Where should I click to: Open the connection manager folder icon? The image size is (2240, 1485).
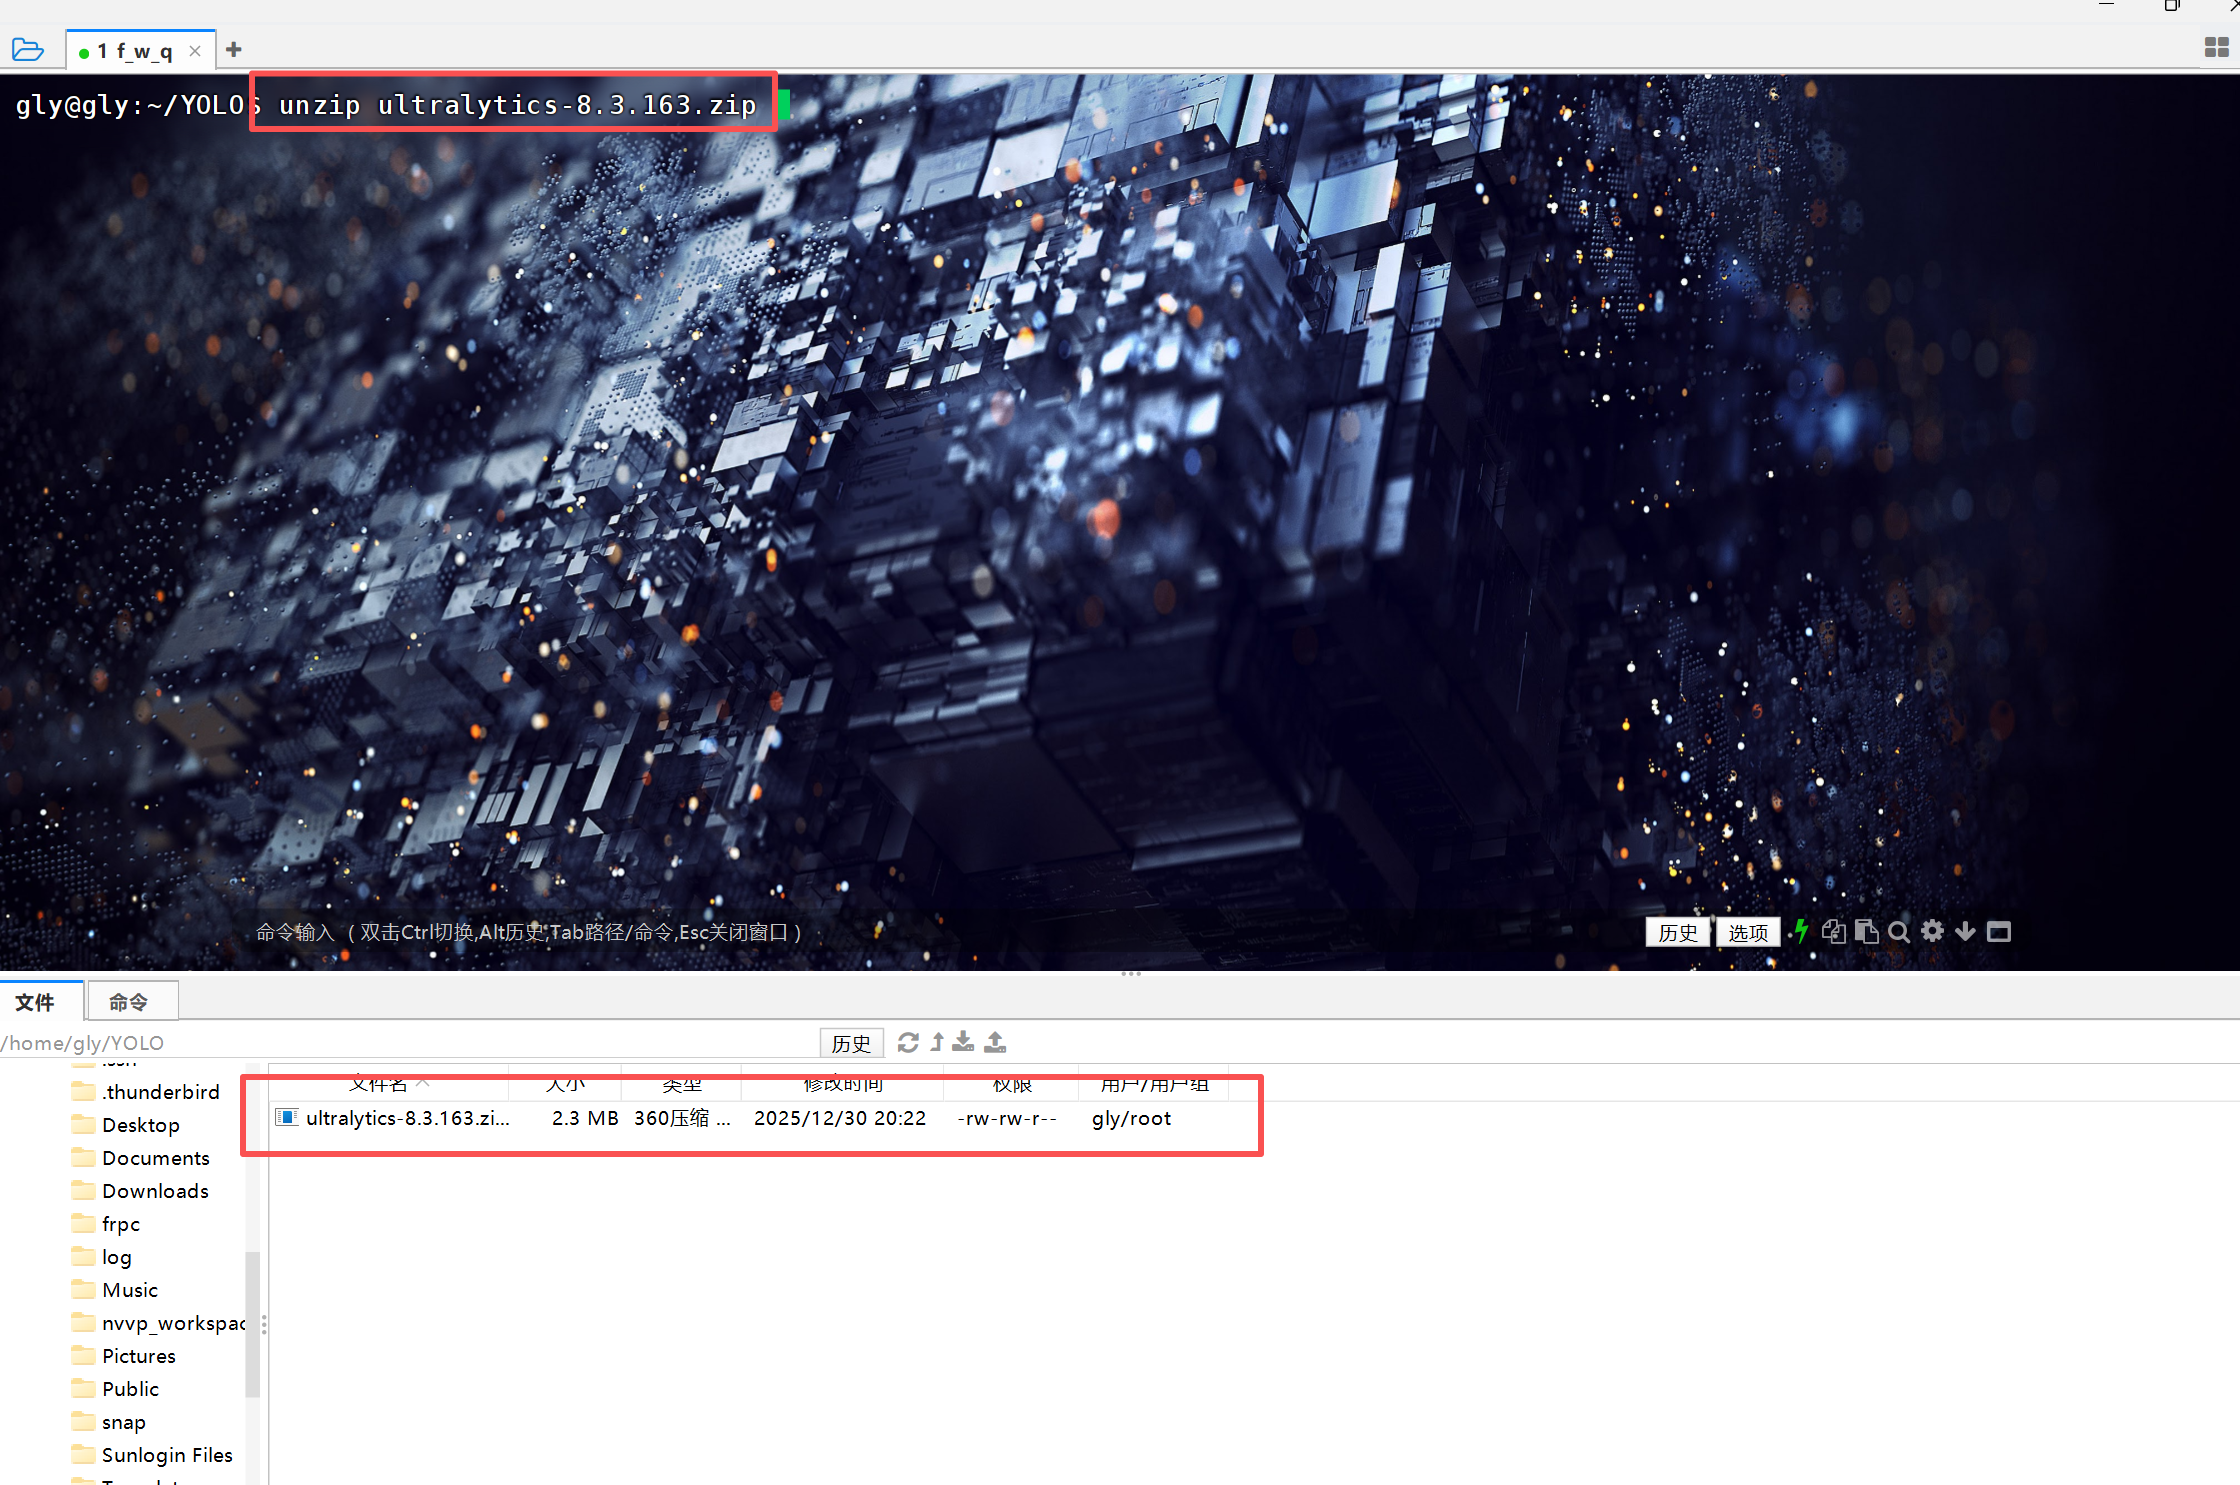point(28,49)
